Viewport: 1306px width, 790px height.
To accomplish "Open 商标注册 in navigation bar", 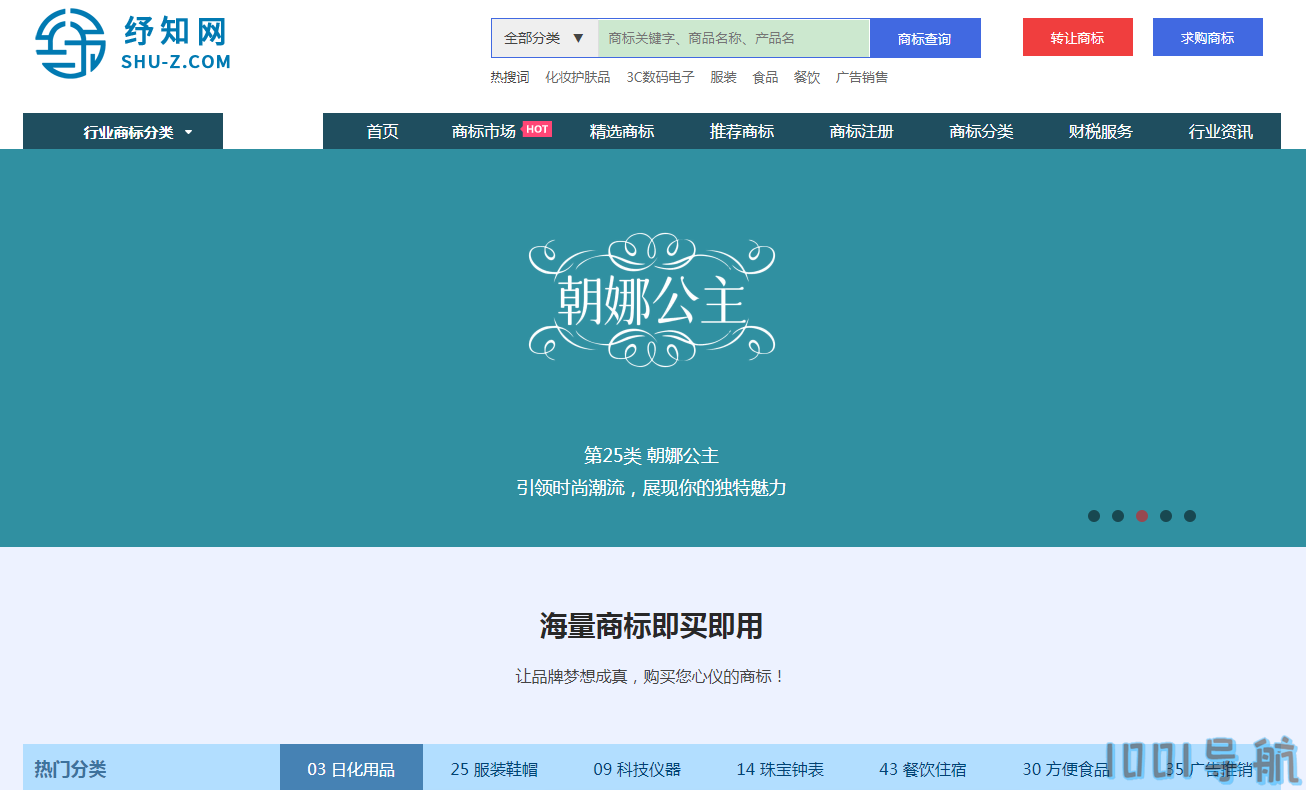I will coord(862,131).
